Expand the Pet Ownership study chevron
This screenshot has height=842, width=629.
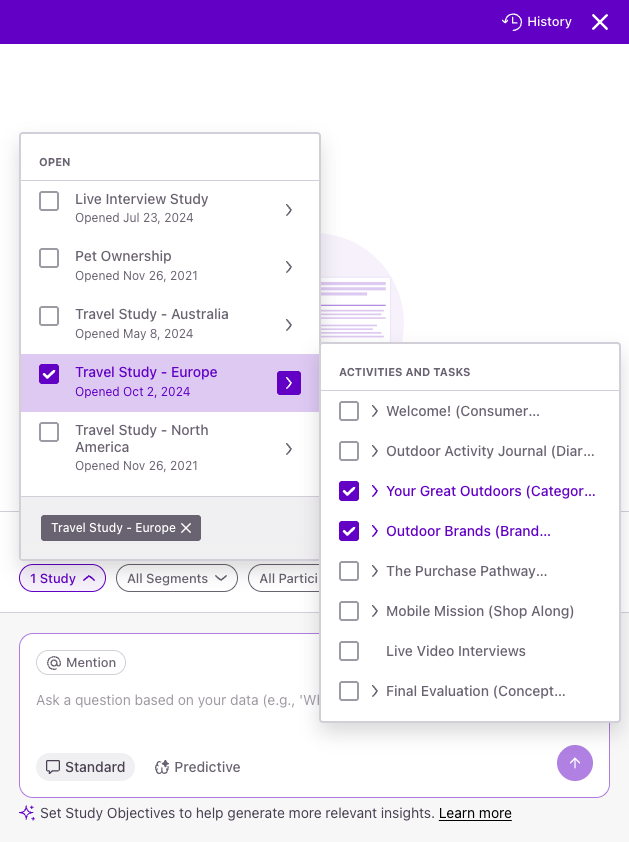pyautogui.click(x=288, y=266)
